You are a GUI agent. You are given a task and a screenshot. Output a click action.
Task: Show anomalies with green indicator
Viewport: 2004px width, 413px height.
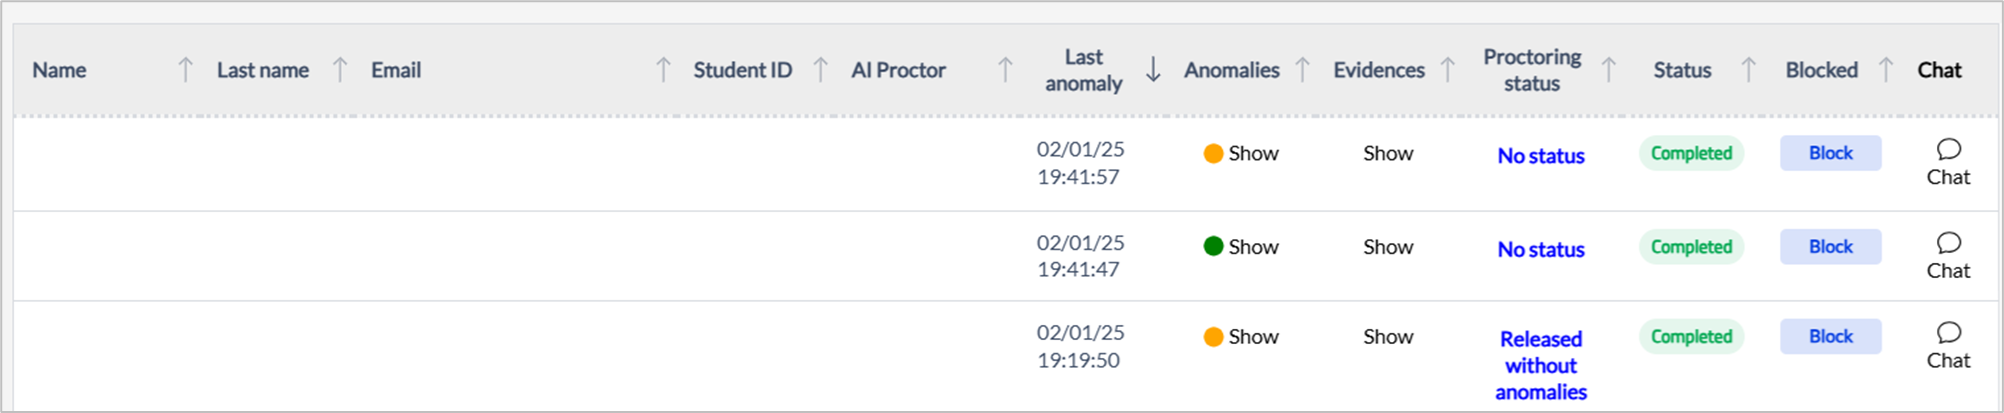point(1252,247)
